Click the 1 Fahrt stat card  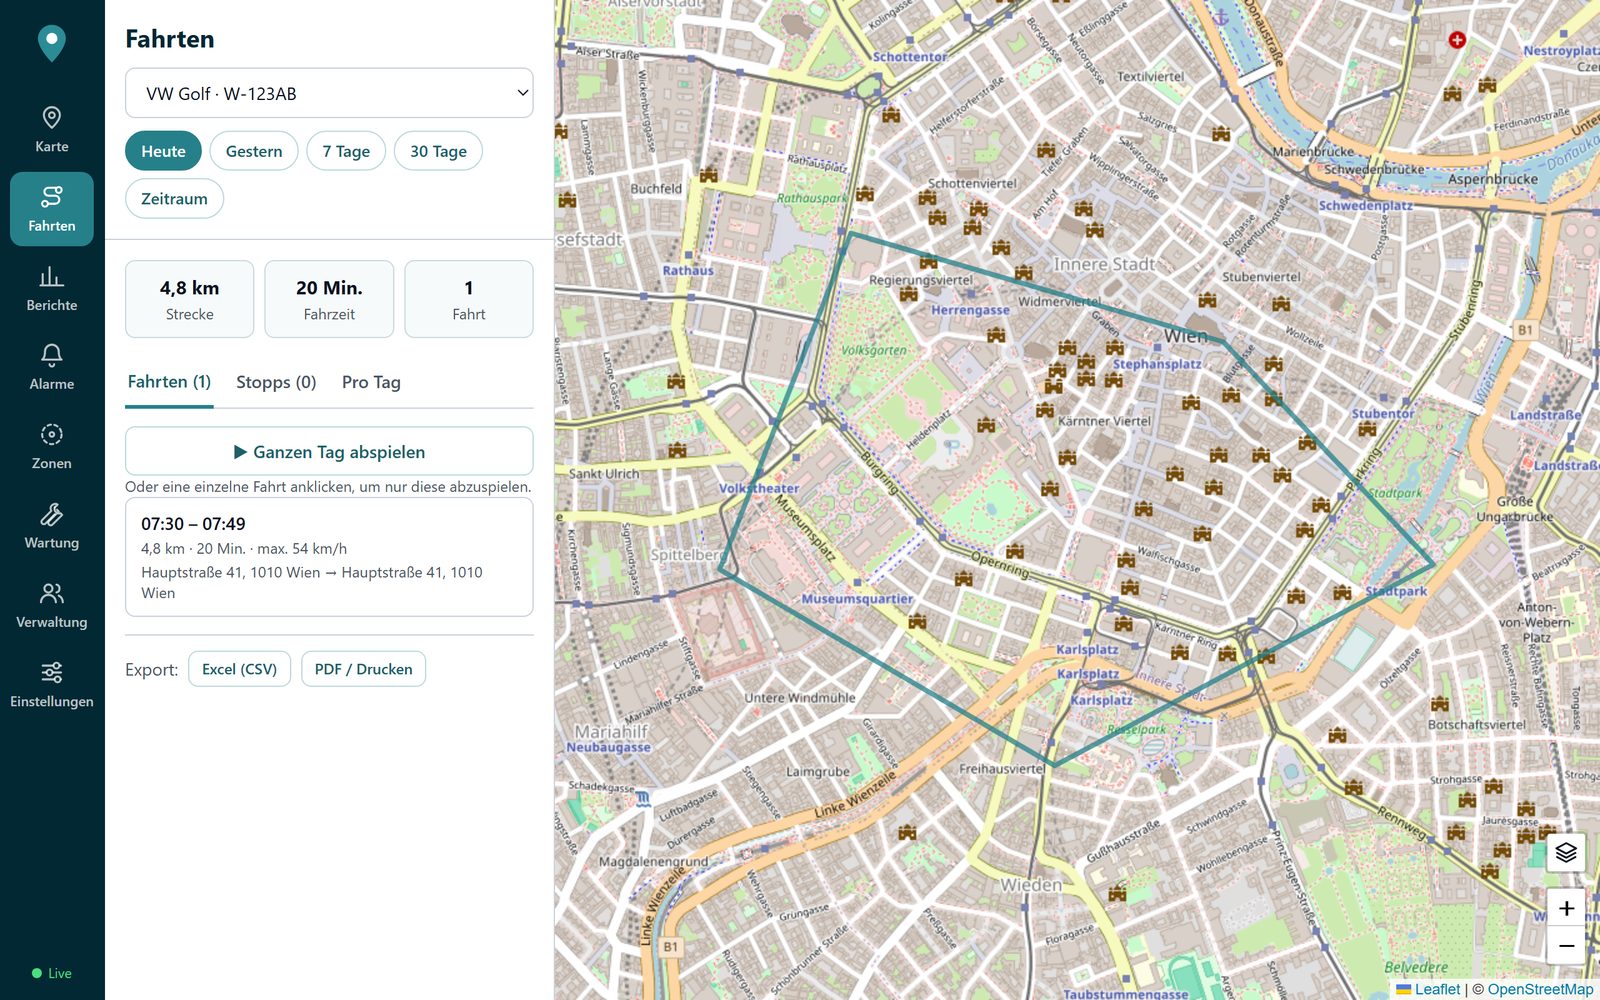pos(469,299)
